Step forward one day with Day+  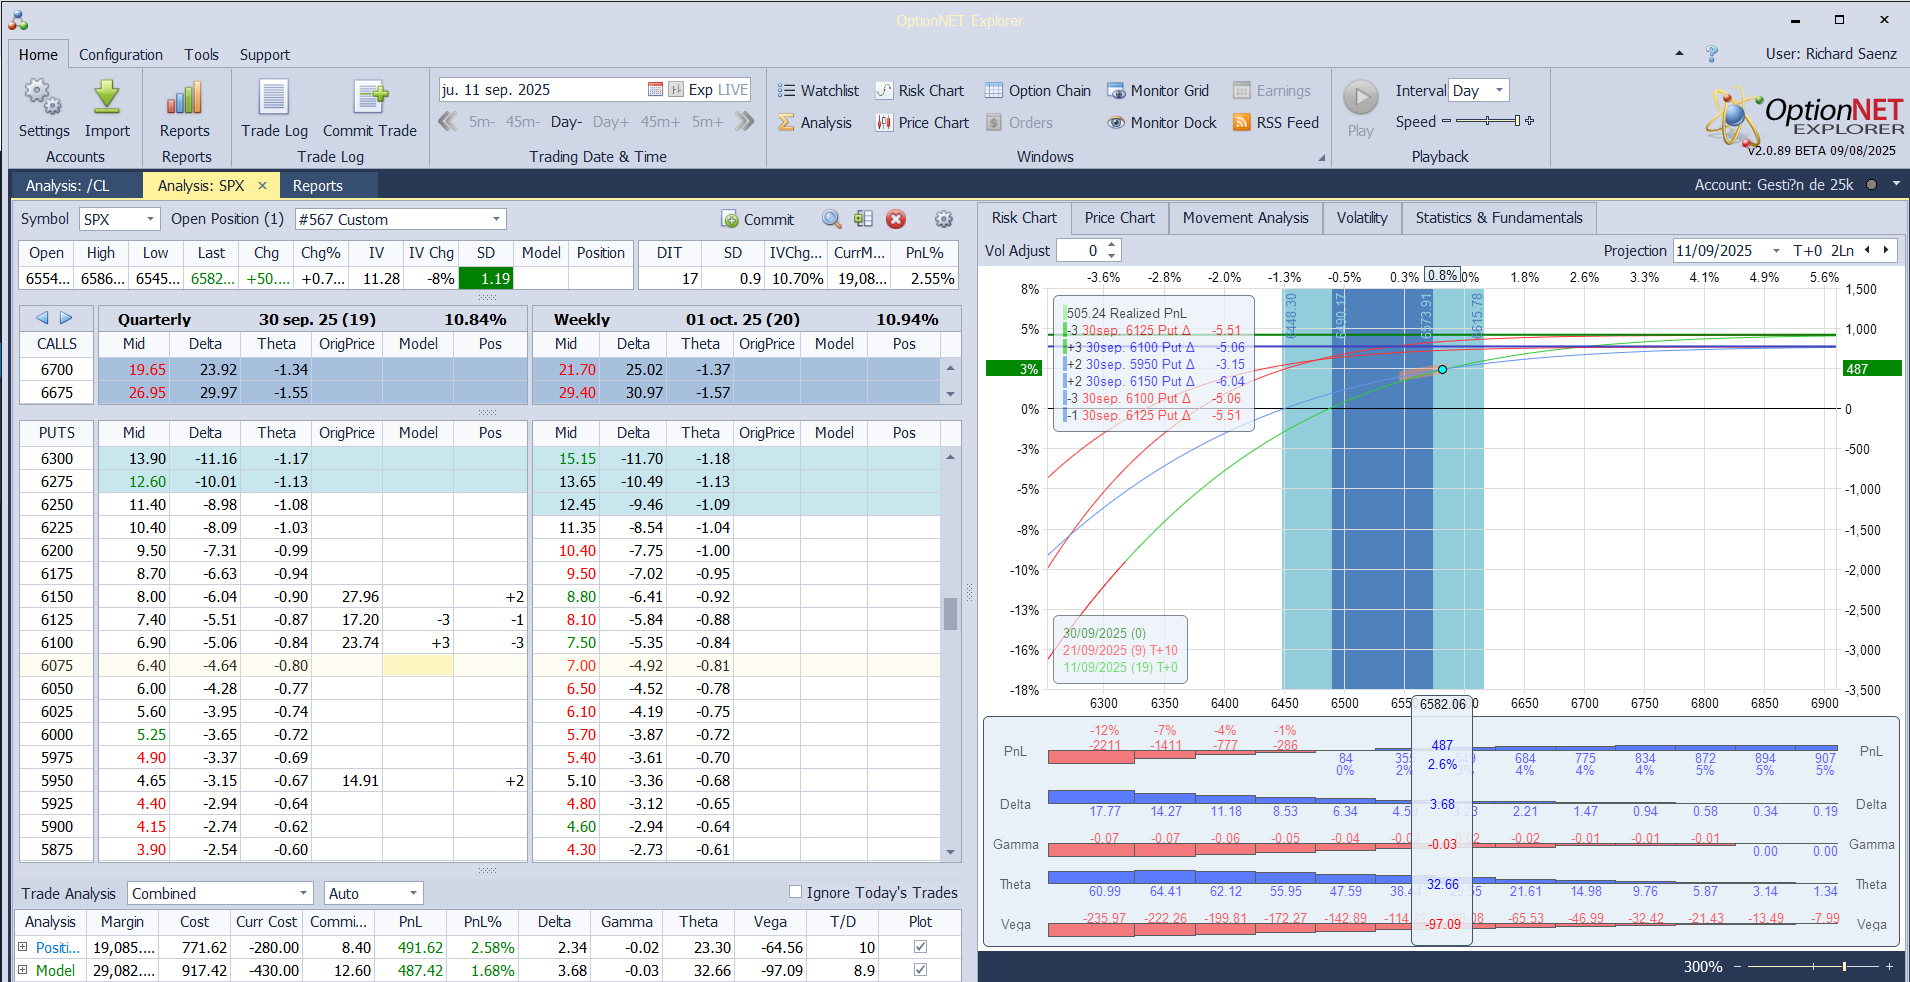(611, 122)
